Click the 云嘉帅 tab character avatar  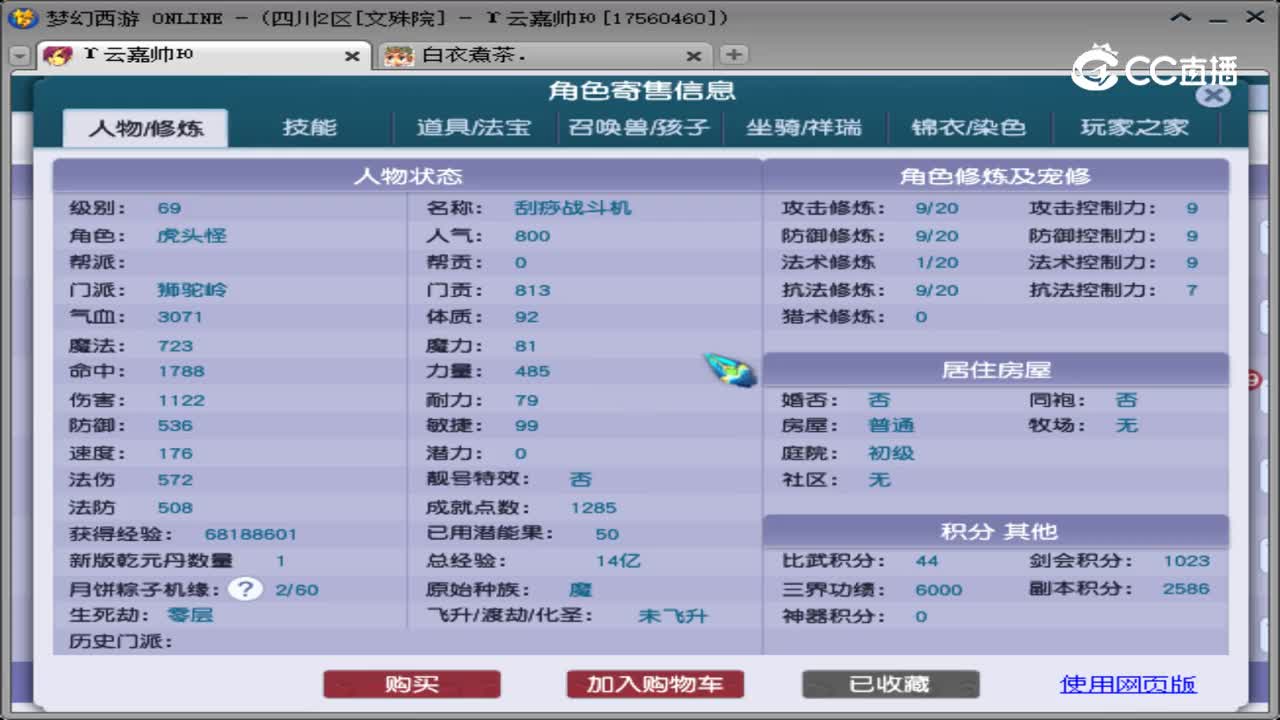click(x=58, y=55)
